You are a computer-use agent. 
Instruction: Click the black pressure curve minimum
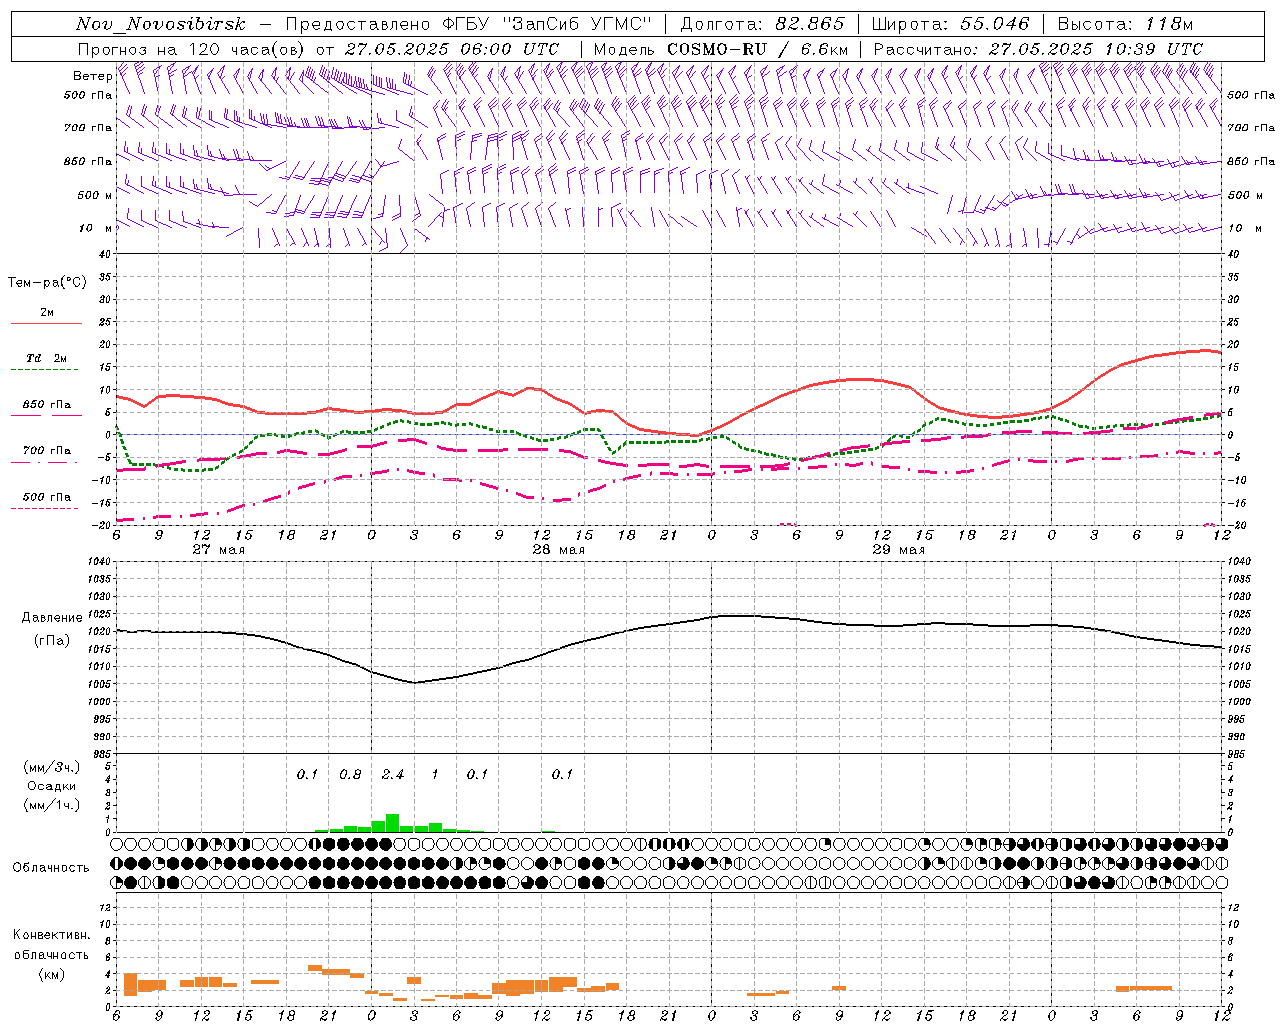414,682
